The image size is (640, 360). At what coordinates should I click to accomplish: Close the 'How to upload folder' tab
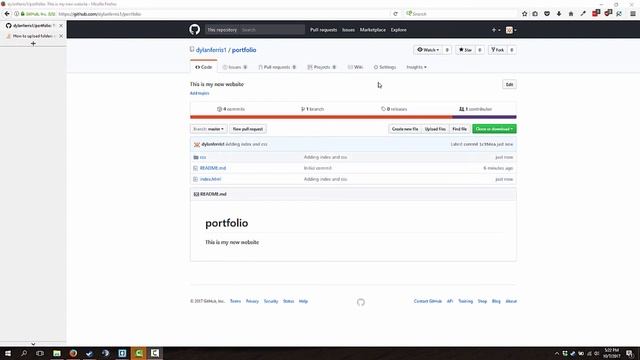coord(61,36)
